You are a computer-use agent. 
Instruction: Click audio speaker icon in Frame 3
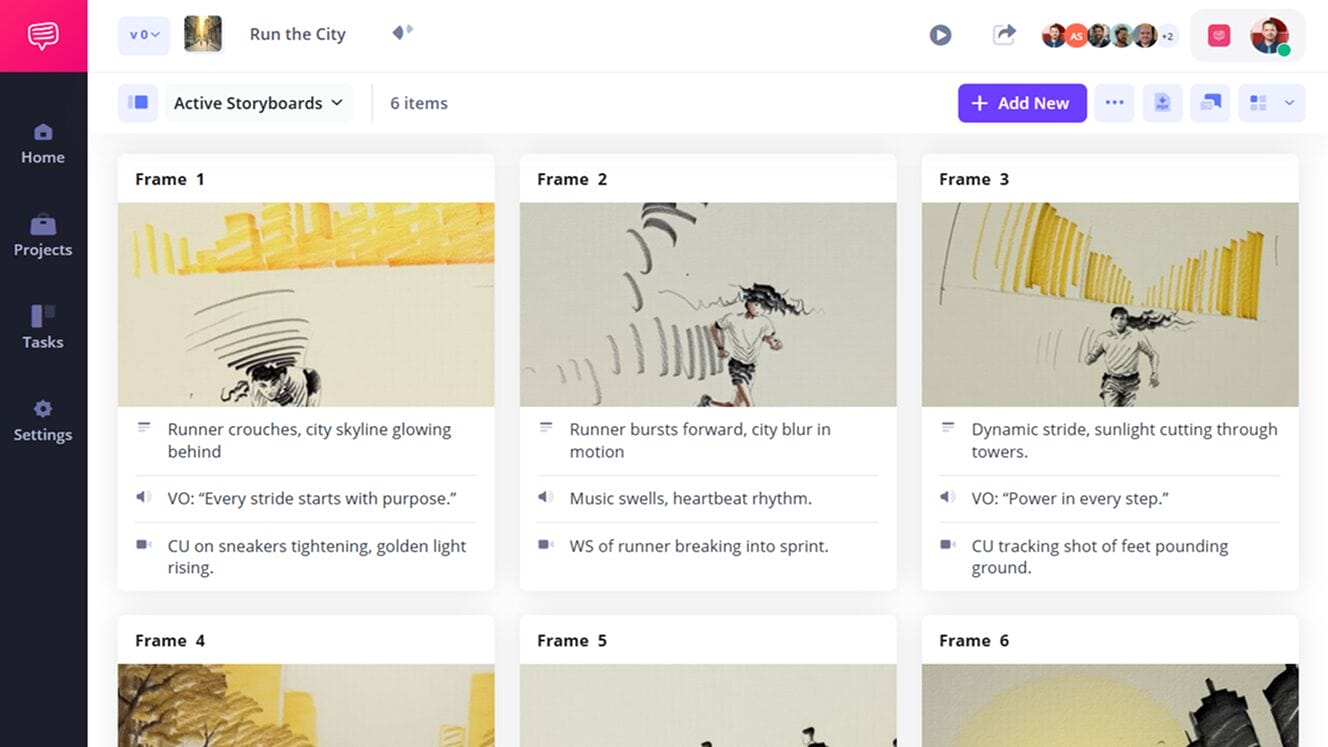pos(948,497)
